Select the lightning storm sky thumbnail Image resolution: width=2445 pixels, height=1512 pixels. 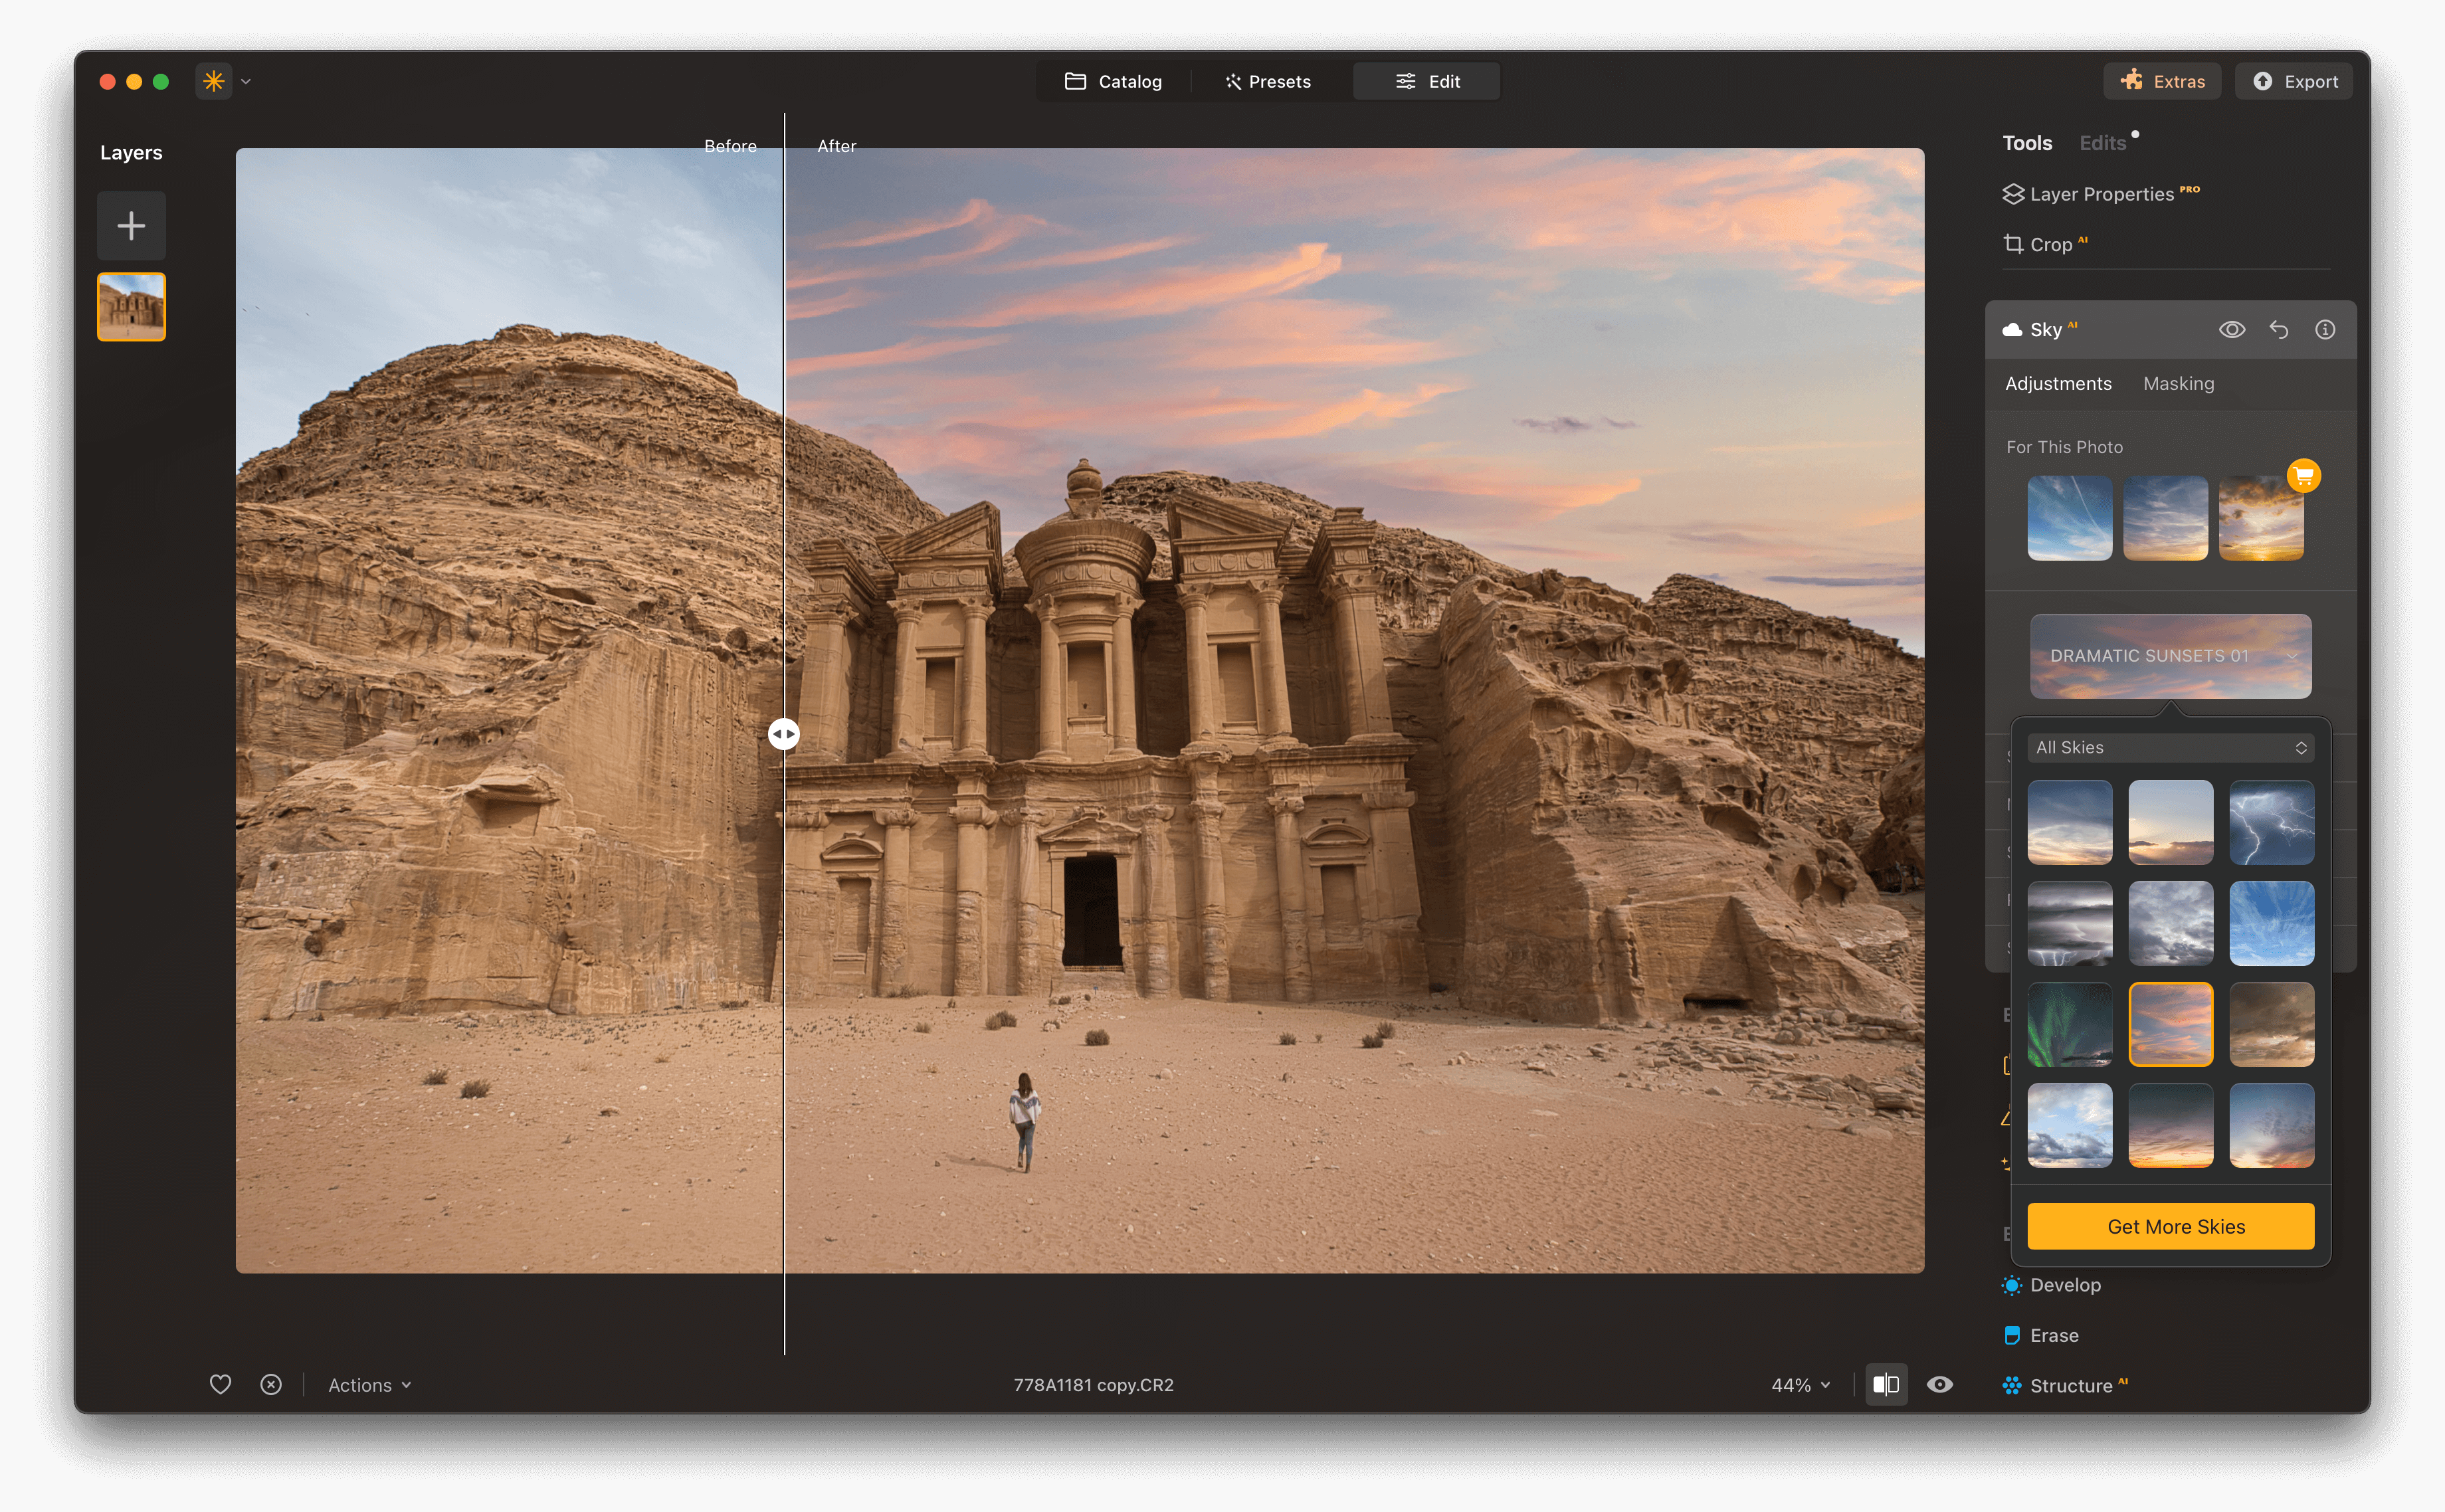(2271, 823)
